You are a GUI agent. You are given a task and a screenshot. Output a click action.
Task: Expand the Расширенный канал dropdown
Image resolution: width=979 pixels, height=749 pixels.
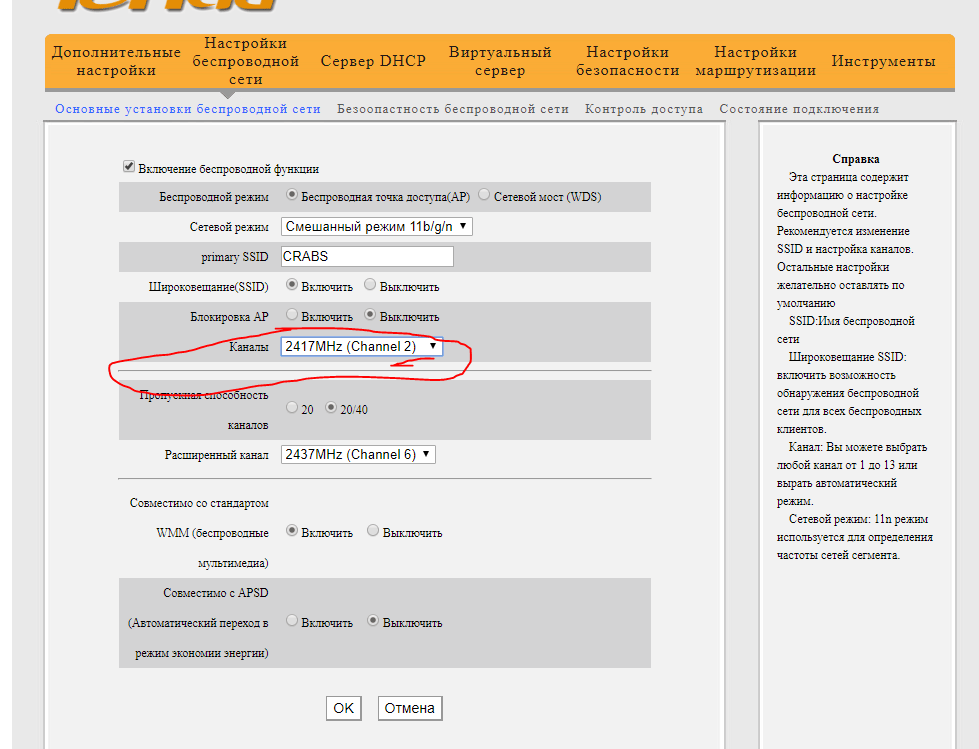point(358,454)
